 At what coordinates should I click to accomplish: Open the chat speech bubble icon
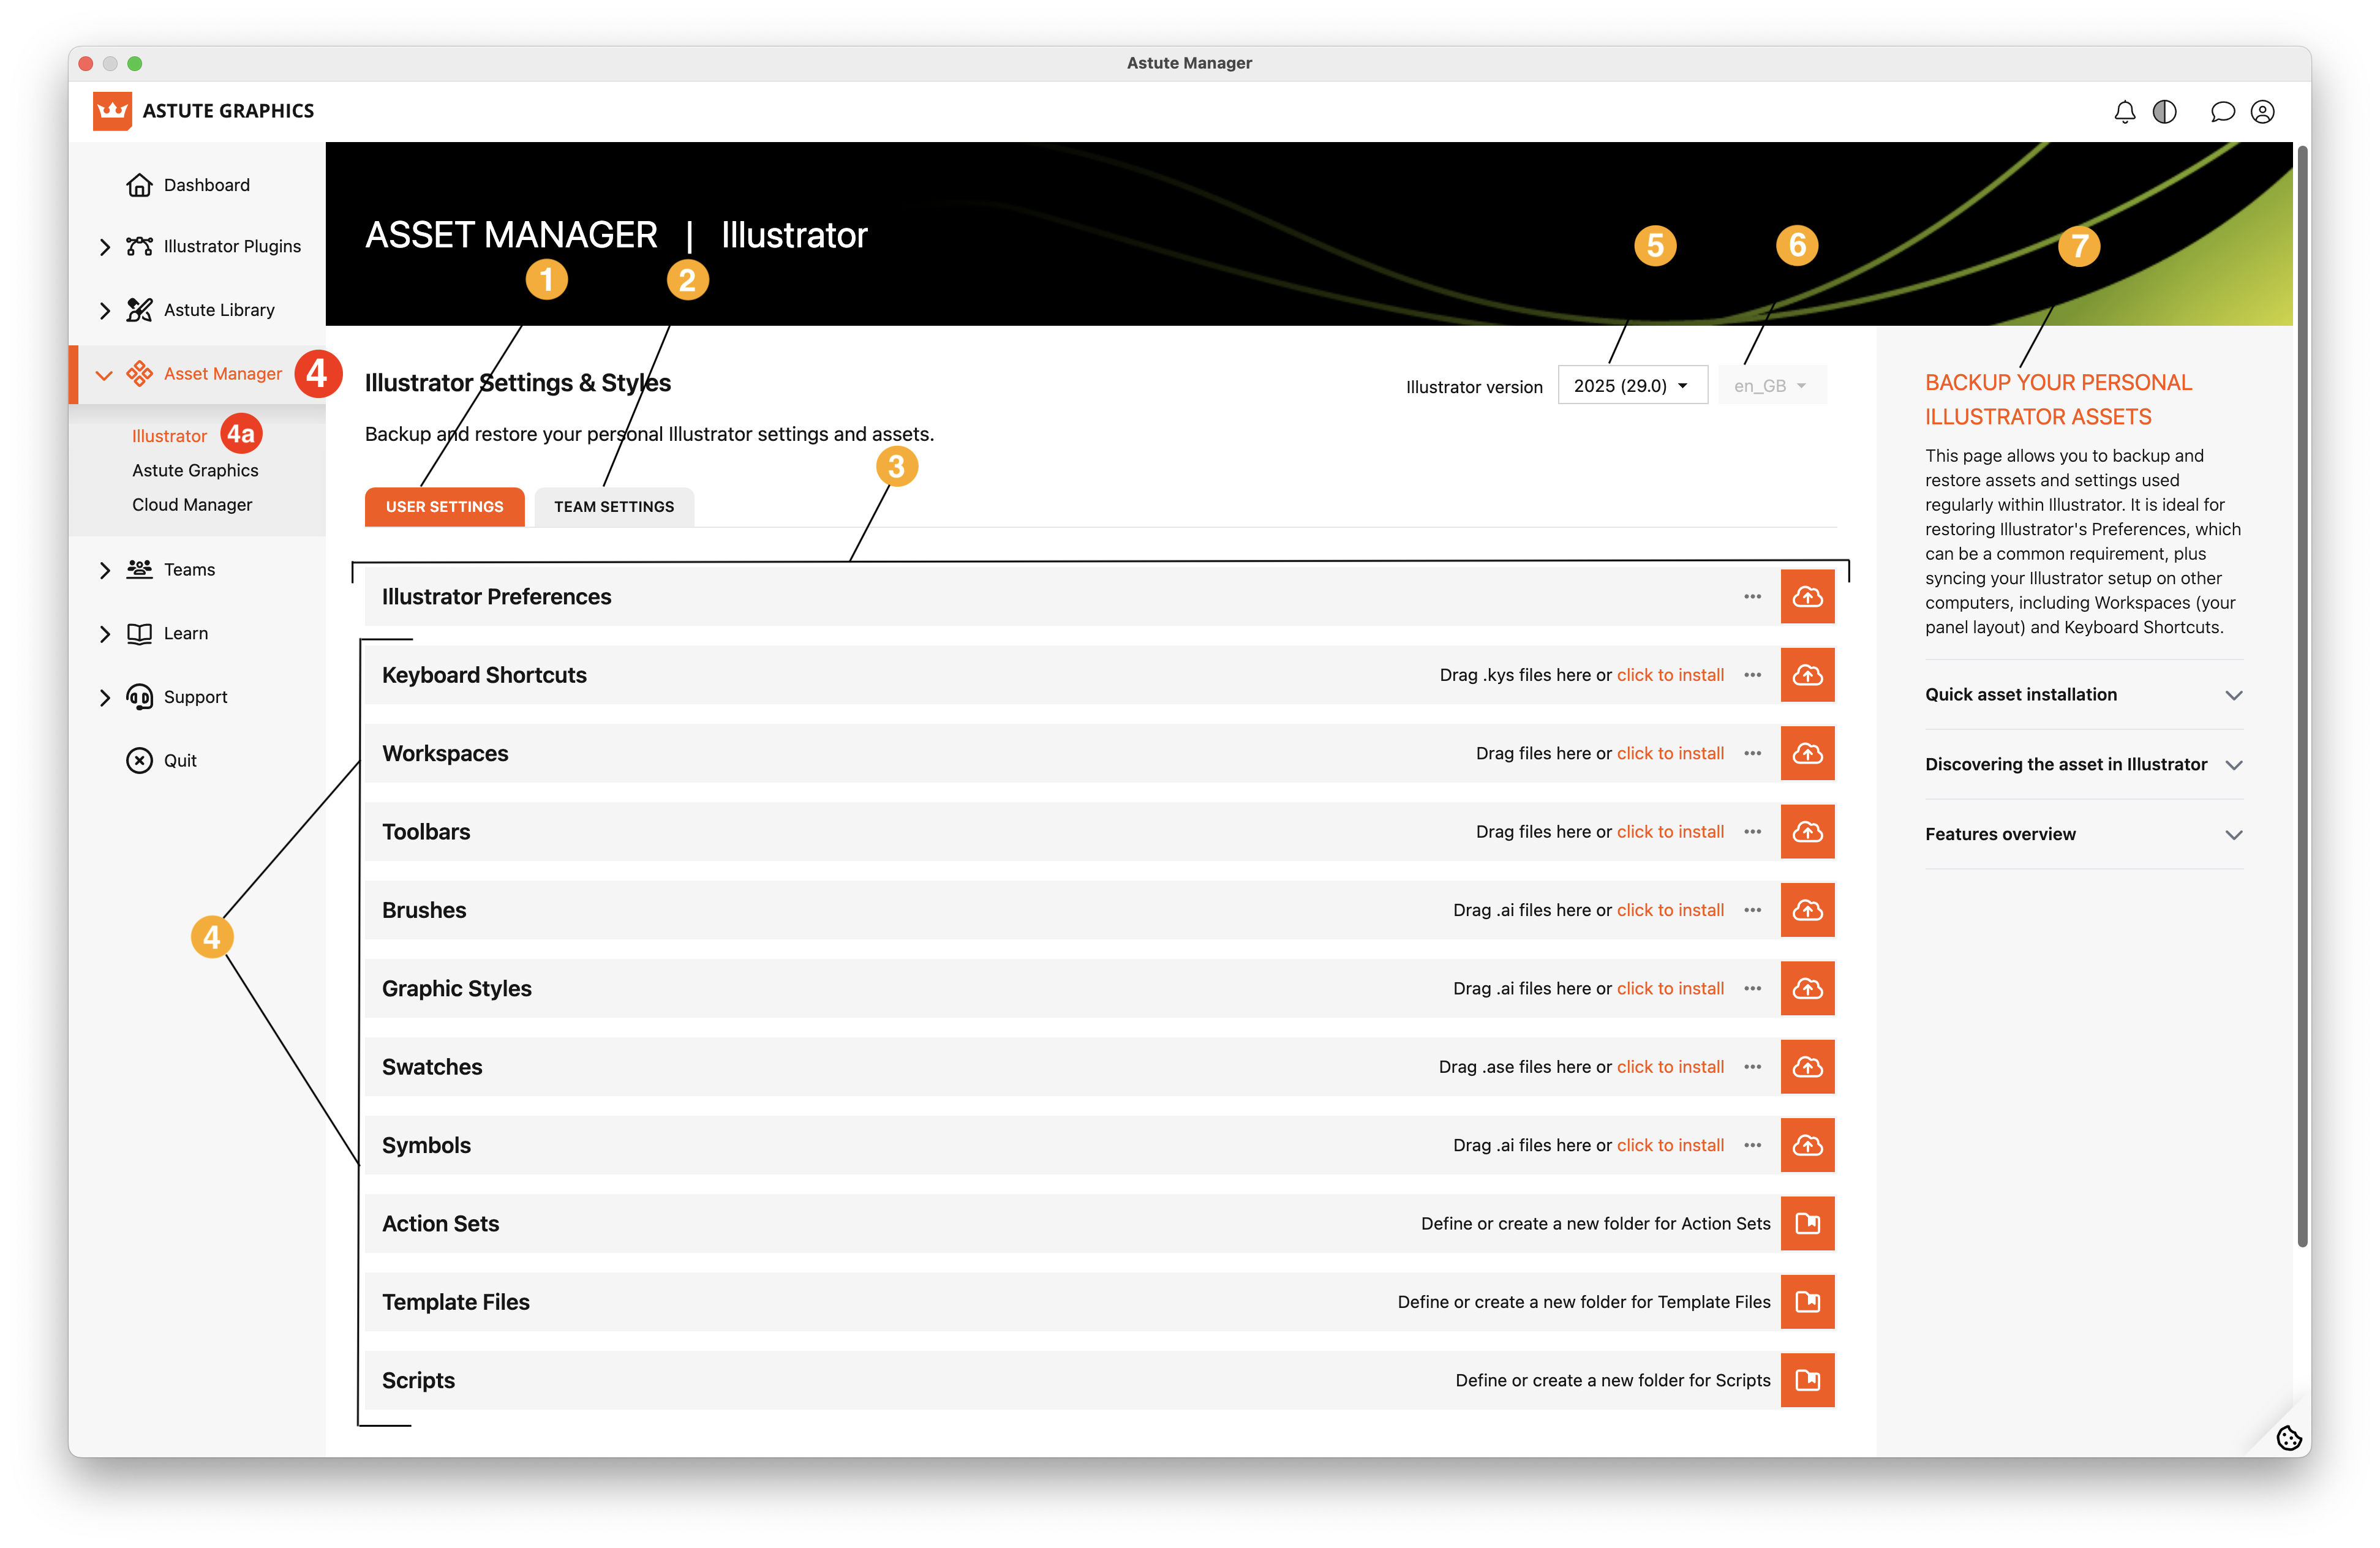point(2222,112)
